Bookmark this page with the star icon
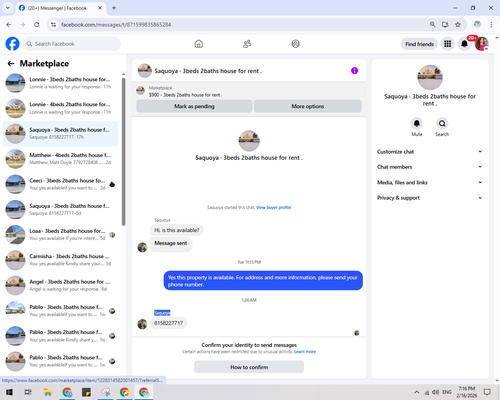500x400 pixels. tap(458, 25)
